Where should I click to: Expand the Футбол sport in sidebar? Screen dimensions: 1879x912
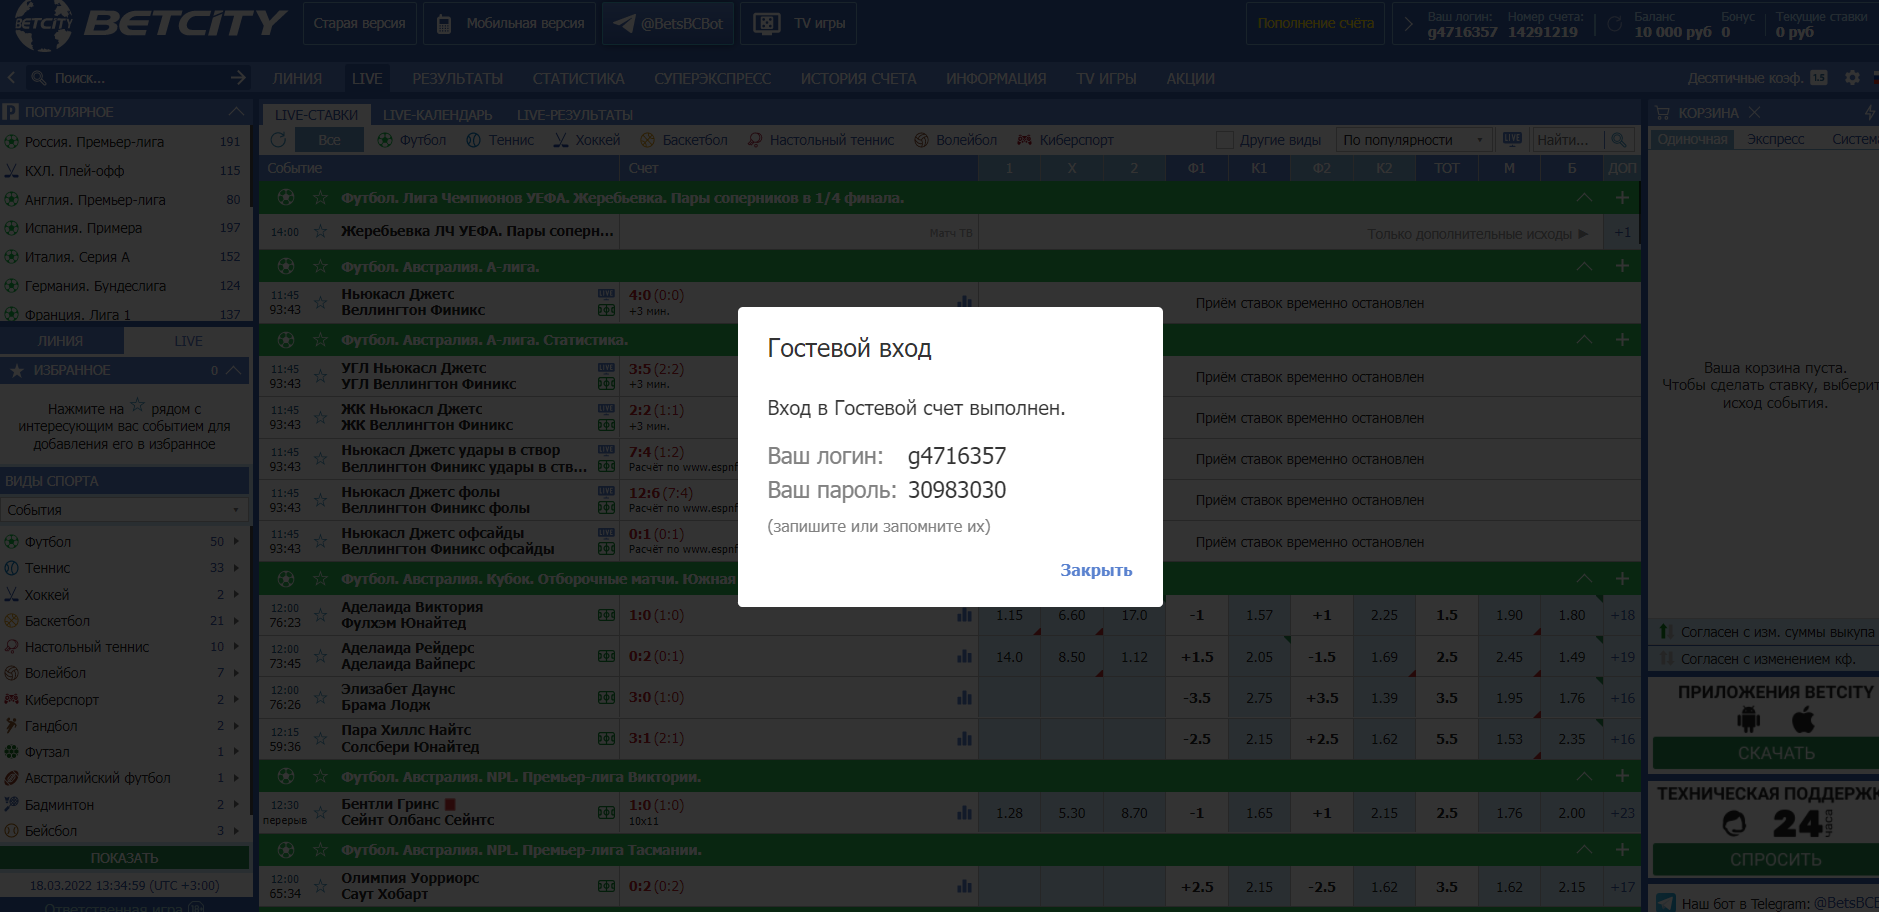[237, 541]
